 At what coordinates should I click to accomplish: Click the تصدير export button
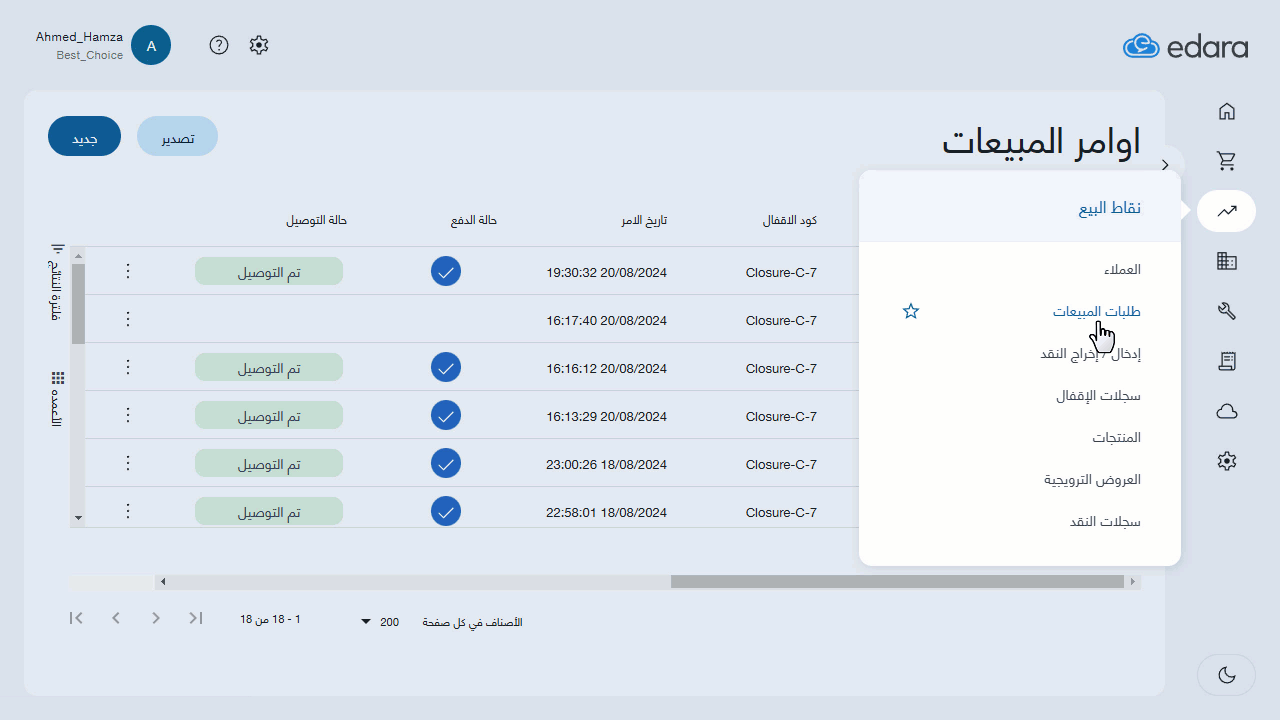pos(177,136)
